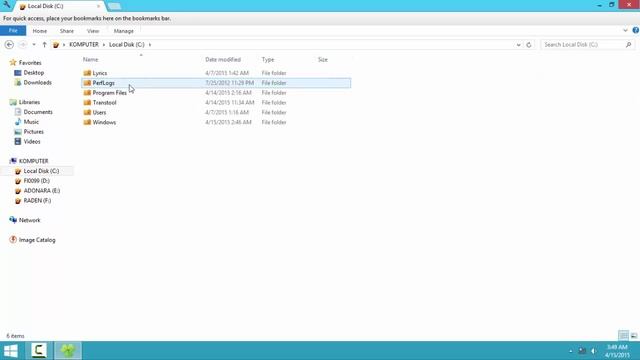Open the address bar history dropdown
640x360 pixels.
pos(518,45)
